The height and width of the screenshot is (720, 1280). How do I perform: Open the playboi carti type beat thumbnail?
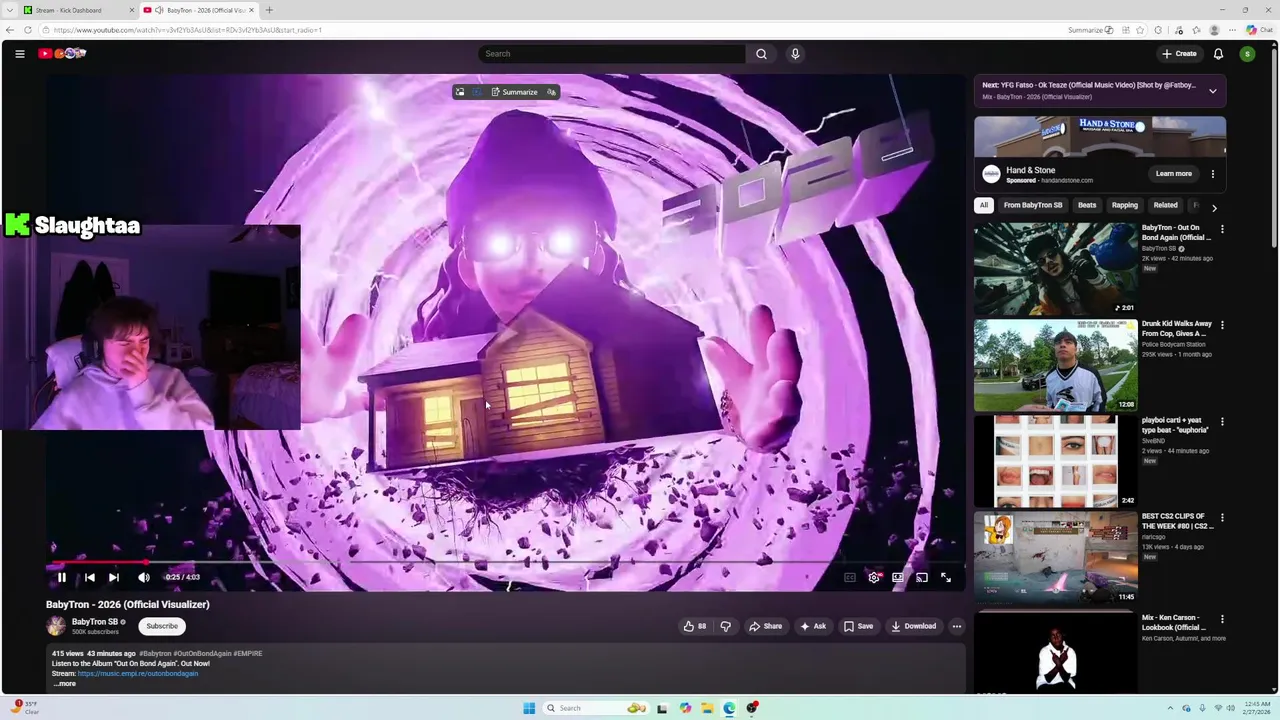click(x=1056, y=461)
